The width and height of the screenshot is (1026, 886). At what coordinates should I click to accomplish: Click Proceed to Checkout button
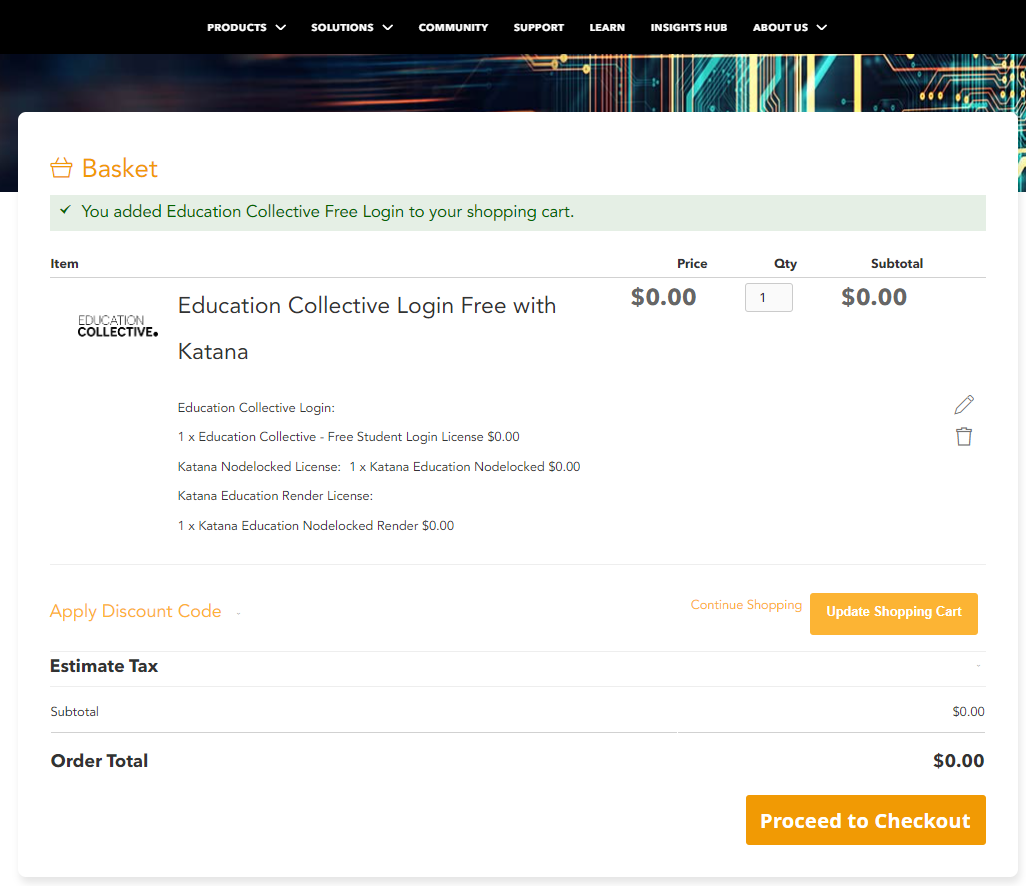[866, 820]
